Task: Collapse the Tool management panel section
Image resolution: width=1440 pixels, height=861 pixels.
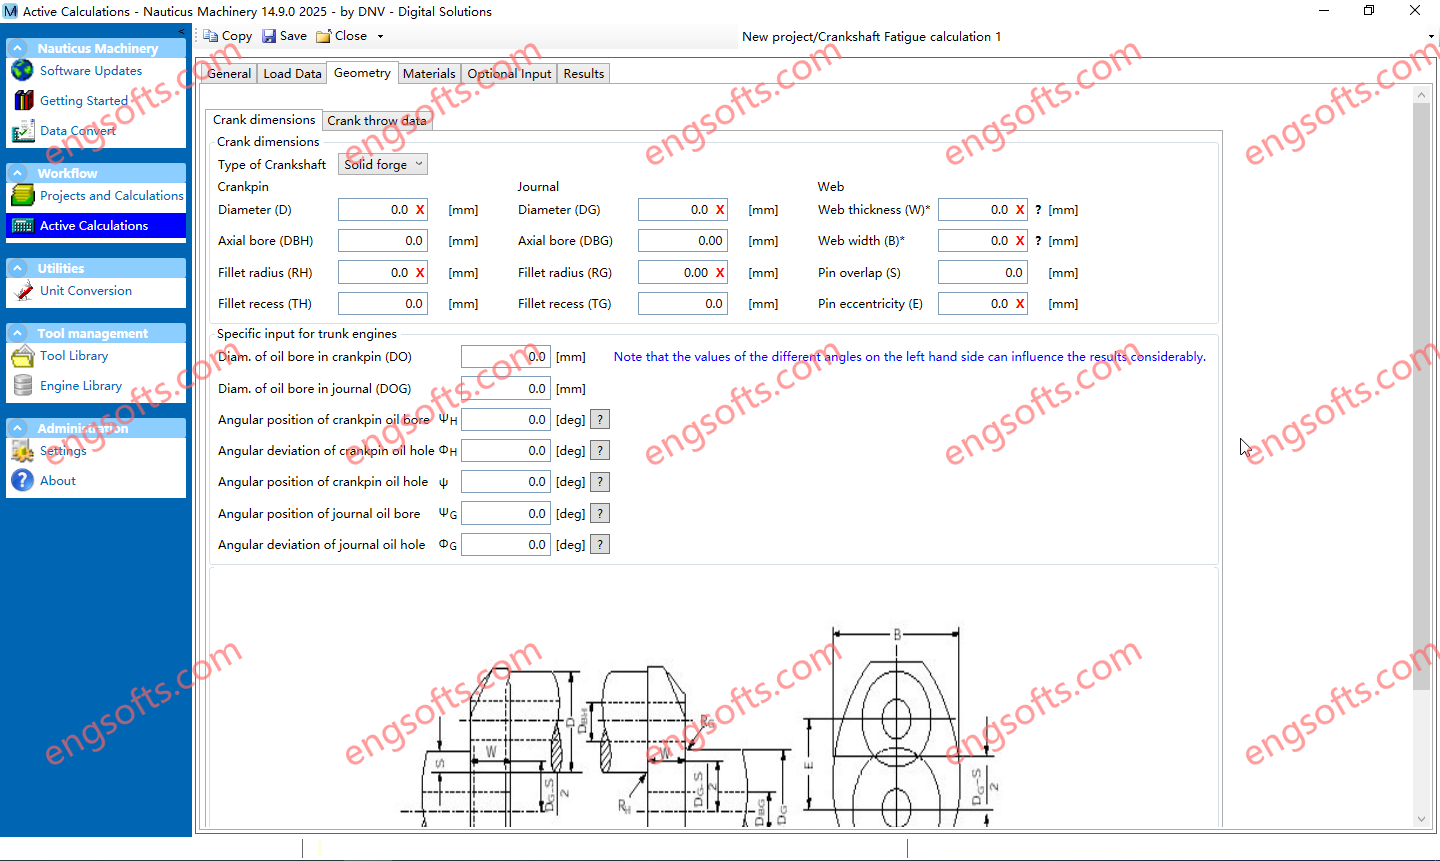Action: click(18, 333)
